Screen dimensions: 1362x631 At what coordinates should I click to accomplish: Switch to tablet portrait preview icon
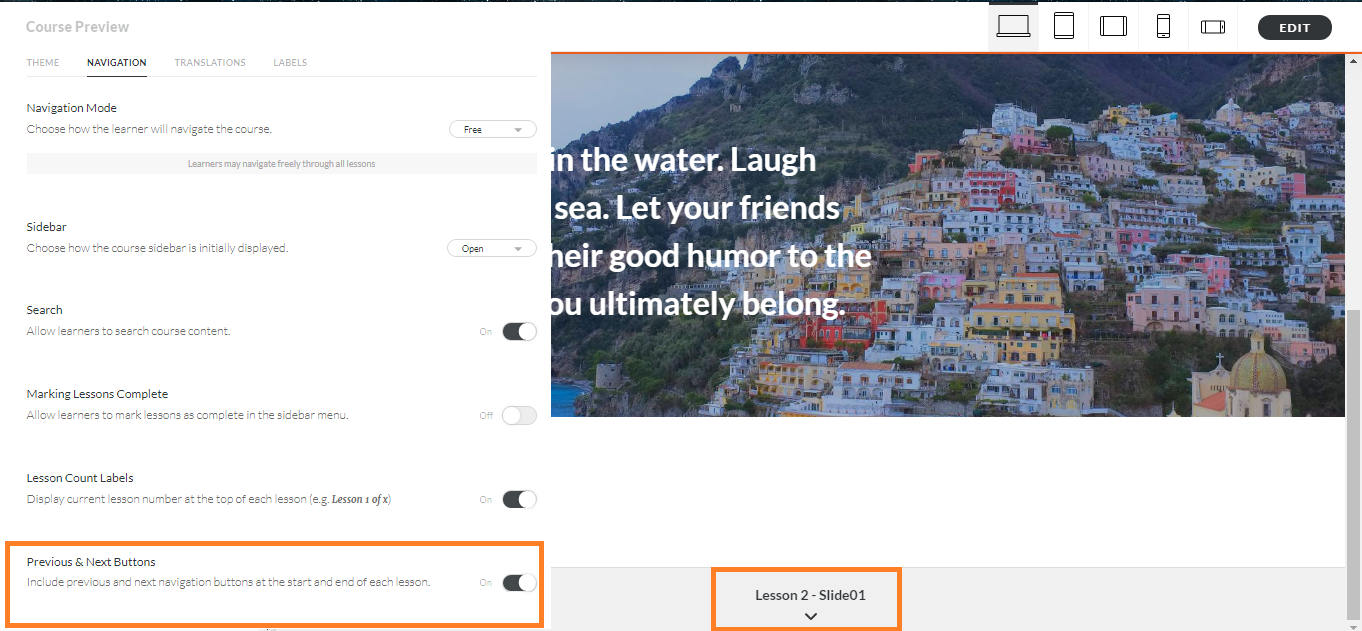pyautogui.click(x=1064, y=26)
